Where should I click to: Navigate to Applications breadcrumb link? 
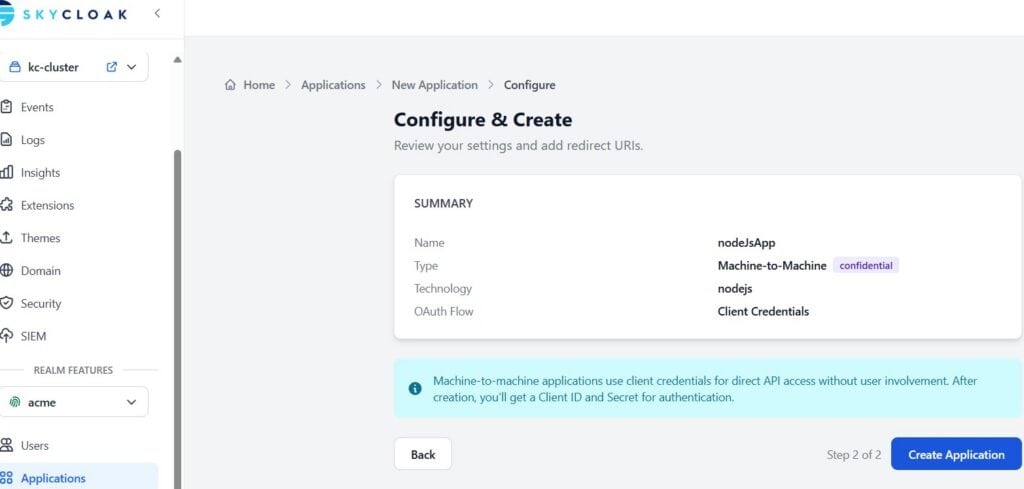(x=333, y=85)
